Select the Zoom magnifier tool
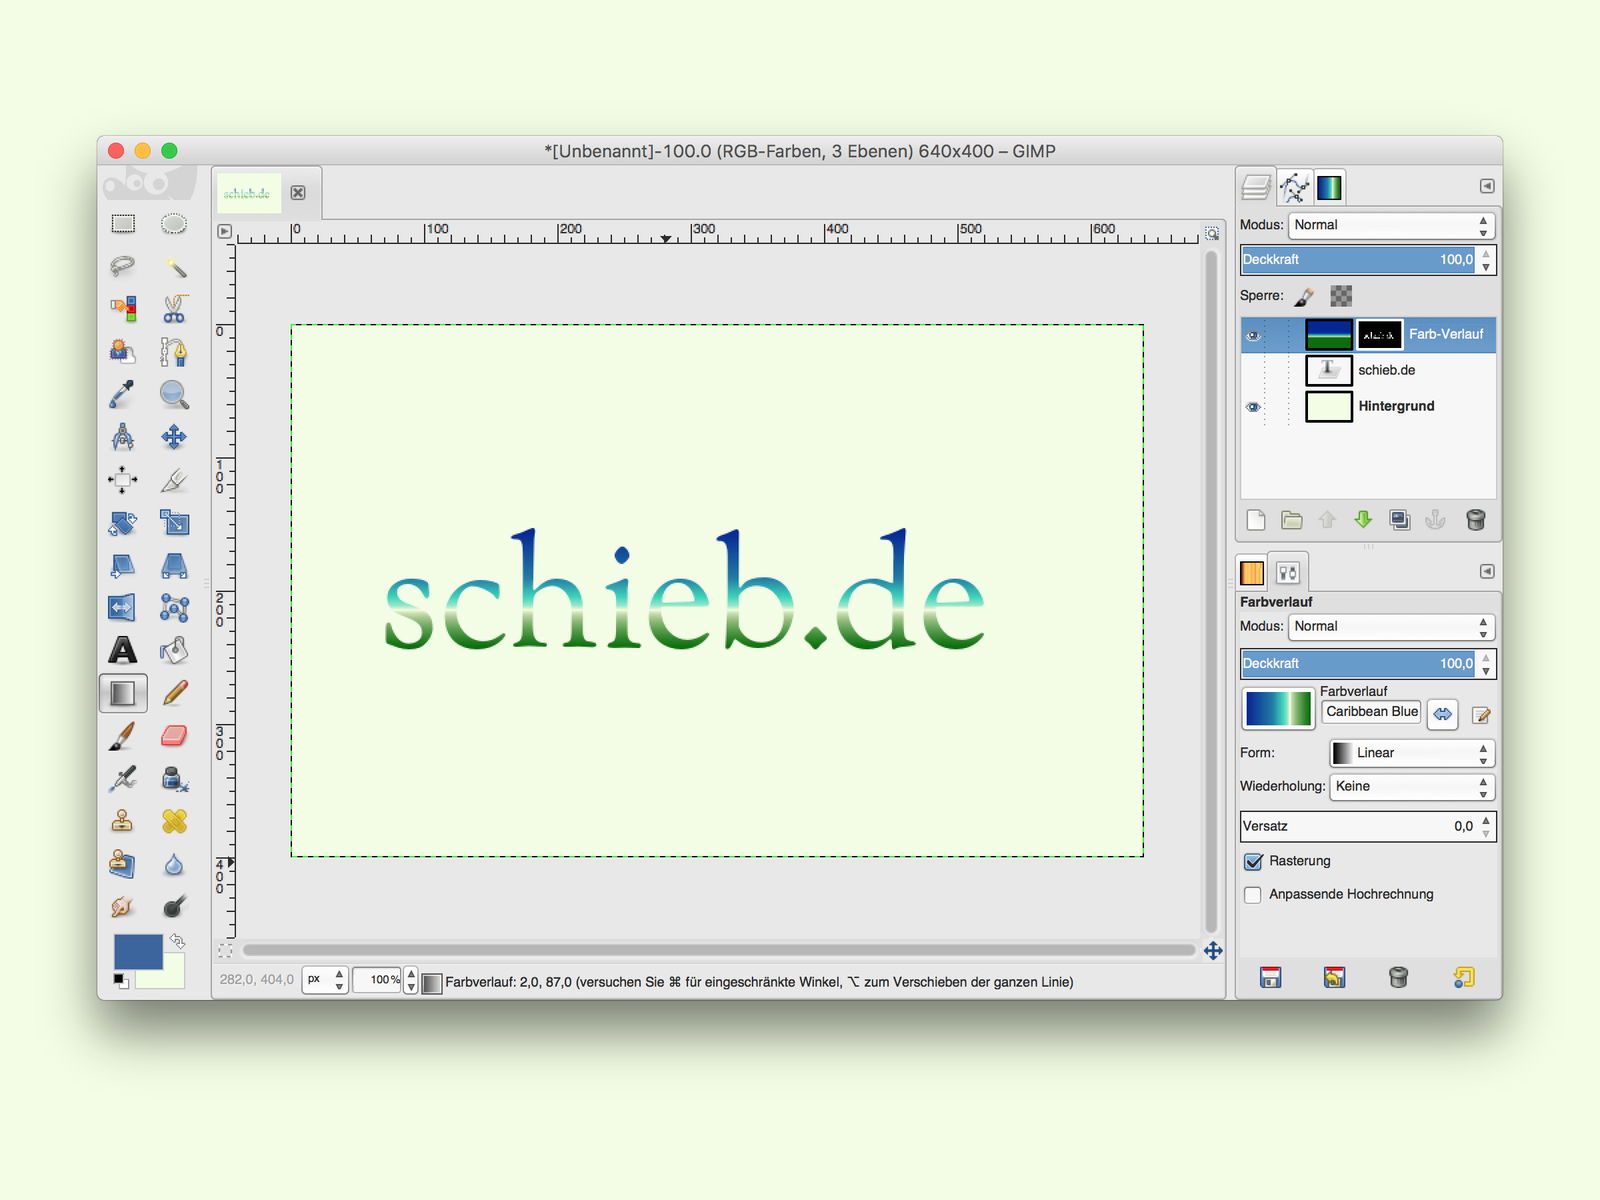The image size is (1600, 1200). click(174, 394)
